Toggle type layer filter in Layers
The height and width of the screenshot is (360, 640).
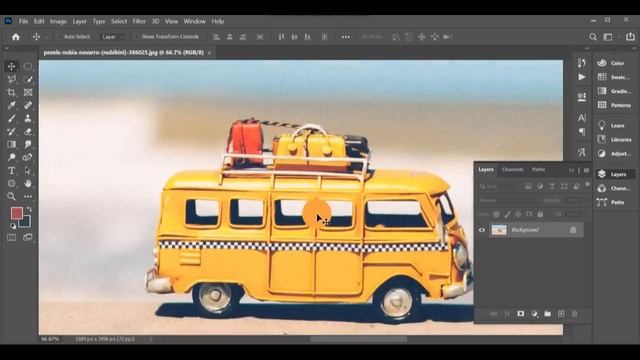(552, 187)
